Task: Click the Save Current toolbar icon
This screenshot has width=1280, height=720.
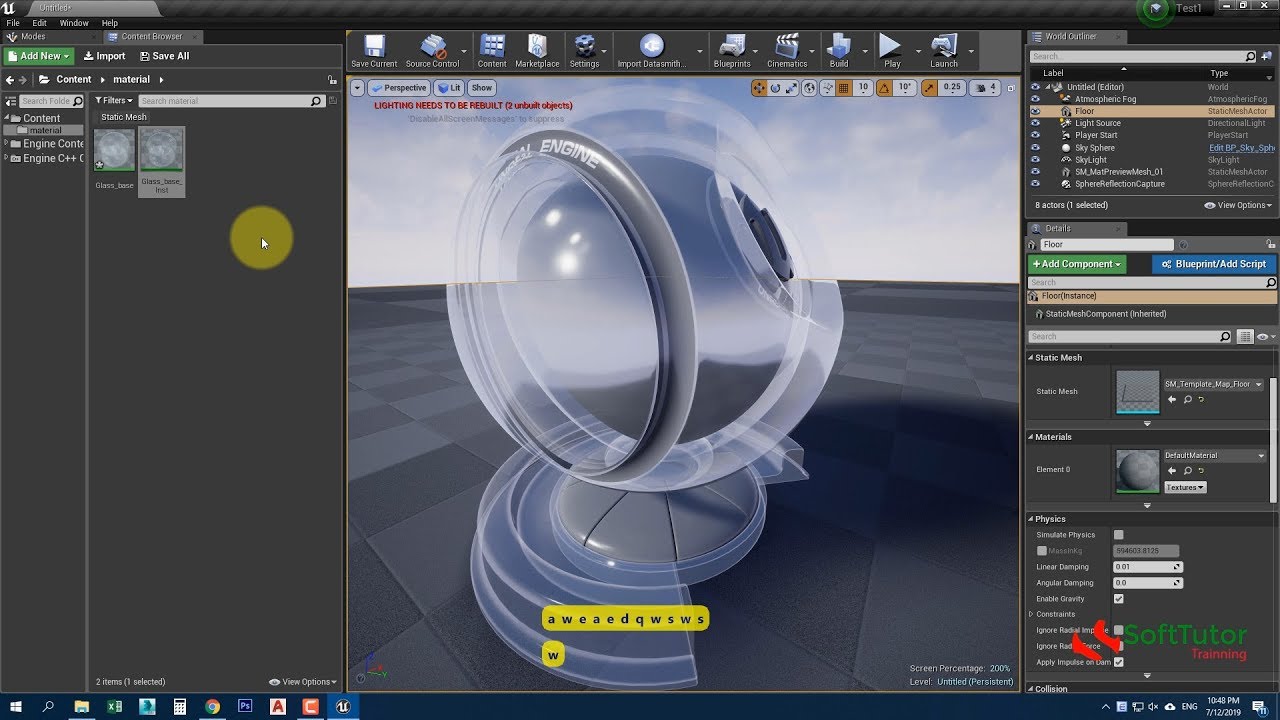Action: tap(374, 51)
